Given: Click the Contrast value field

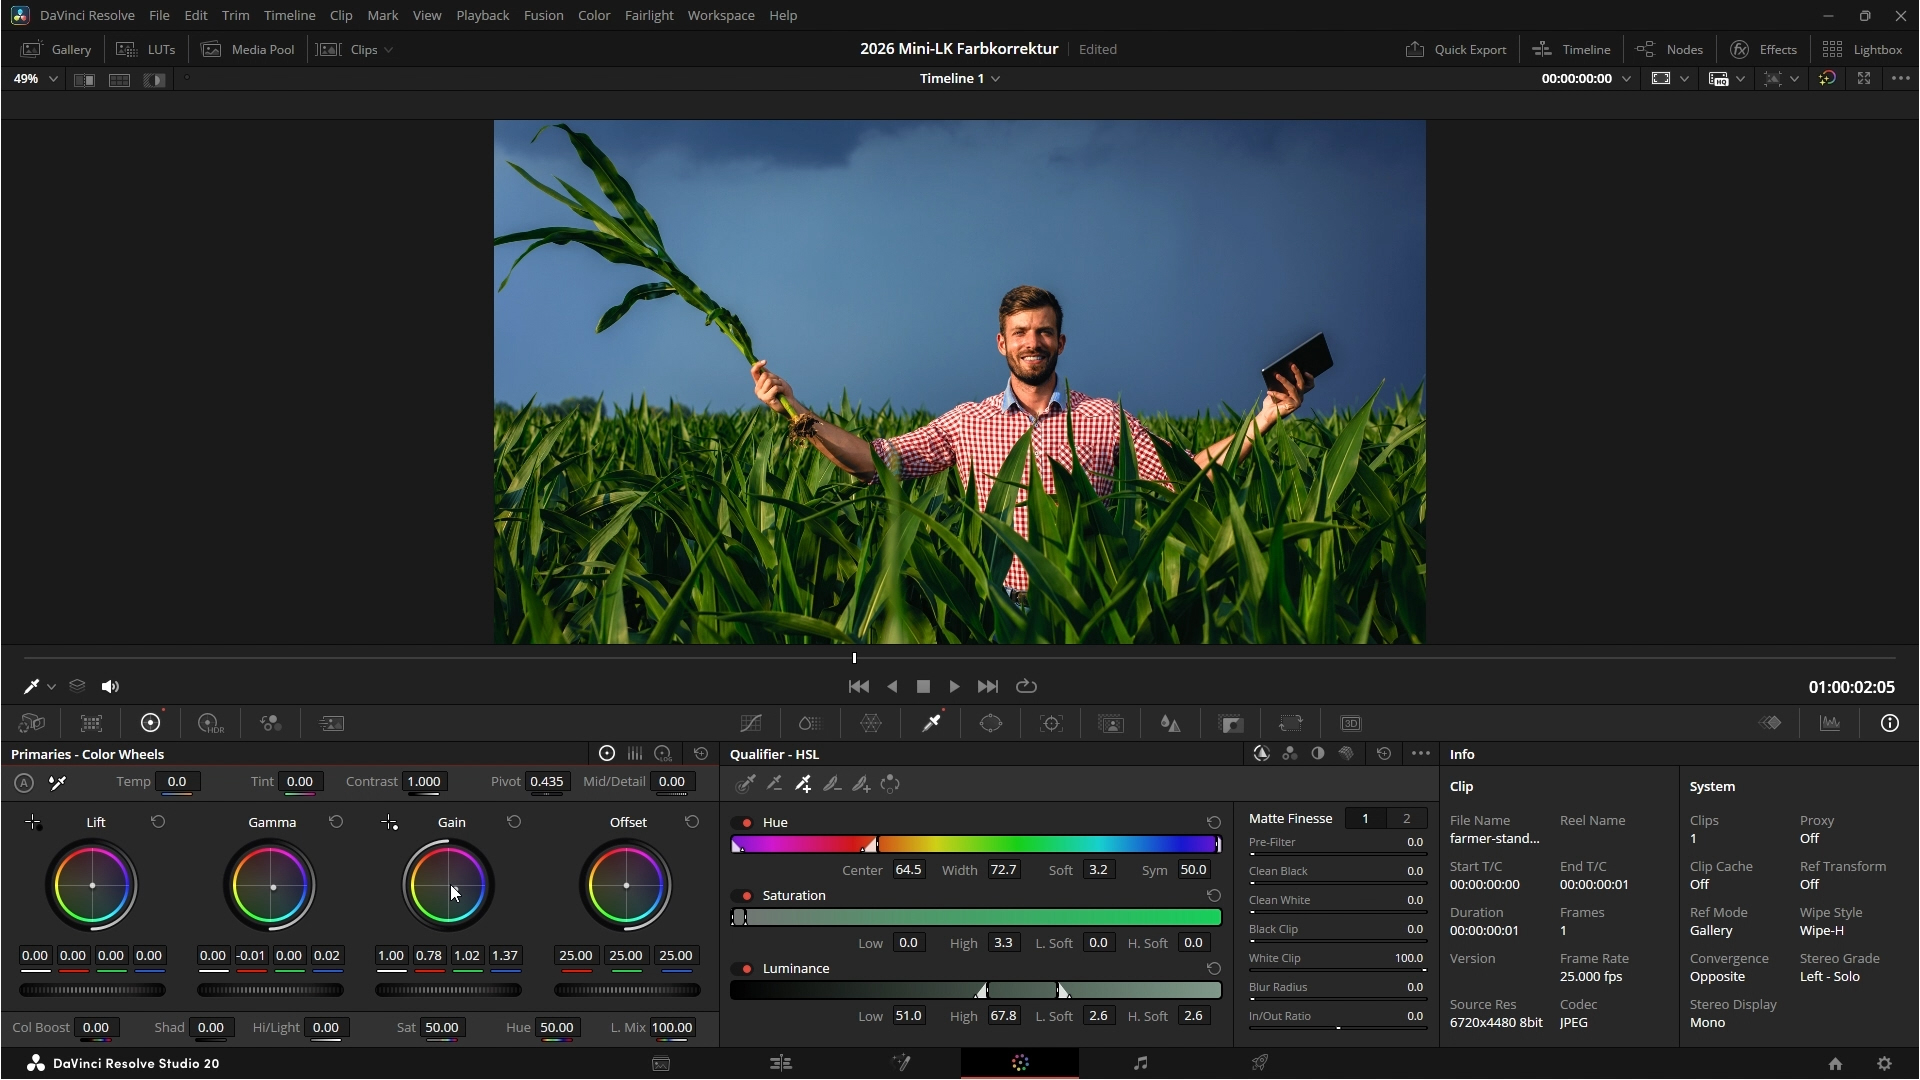Looking at the screenshot, I should pyautogui.click(x=424, y=781).
